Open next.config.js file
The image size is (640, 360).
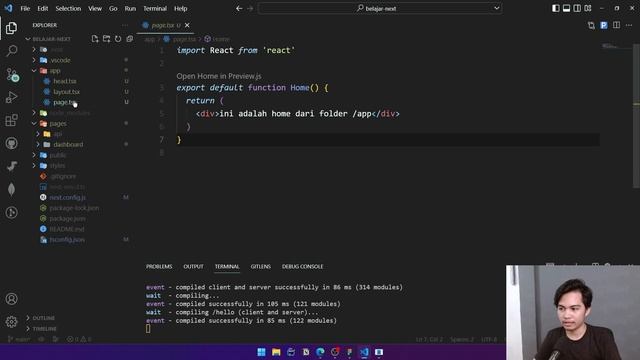click(67, 197)
